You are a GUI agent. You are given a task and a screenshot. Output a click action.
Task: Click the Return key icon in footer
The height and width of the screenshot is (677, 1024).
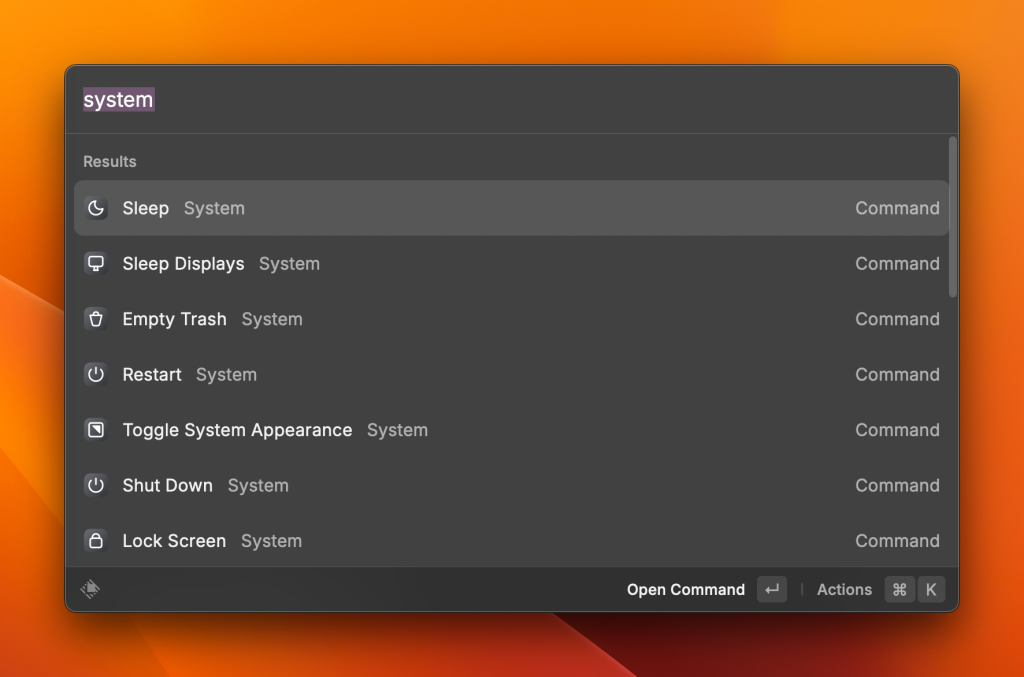pos(772,590)
